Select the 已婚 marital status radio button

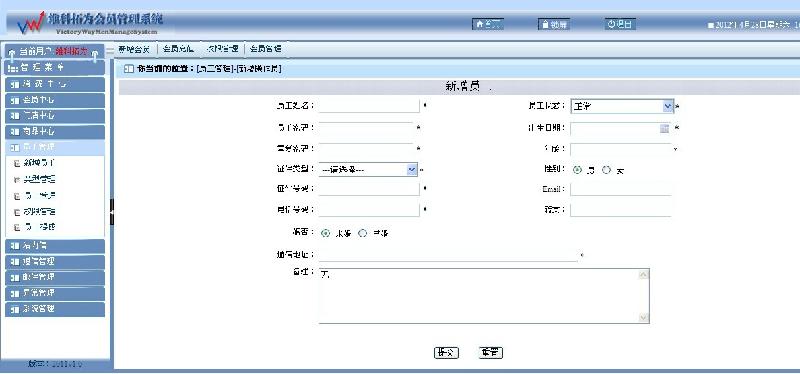tap(363, 233)
